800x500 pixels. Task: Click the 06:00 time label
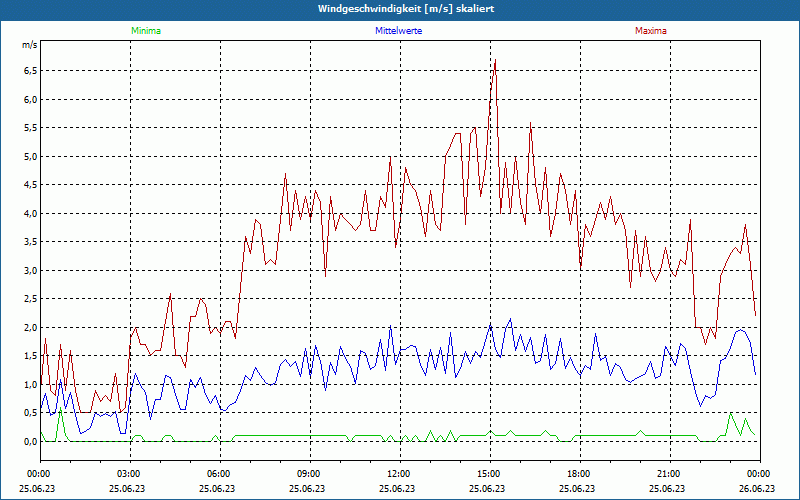(x=220, y=474)
